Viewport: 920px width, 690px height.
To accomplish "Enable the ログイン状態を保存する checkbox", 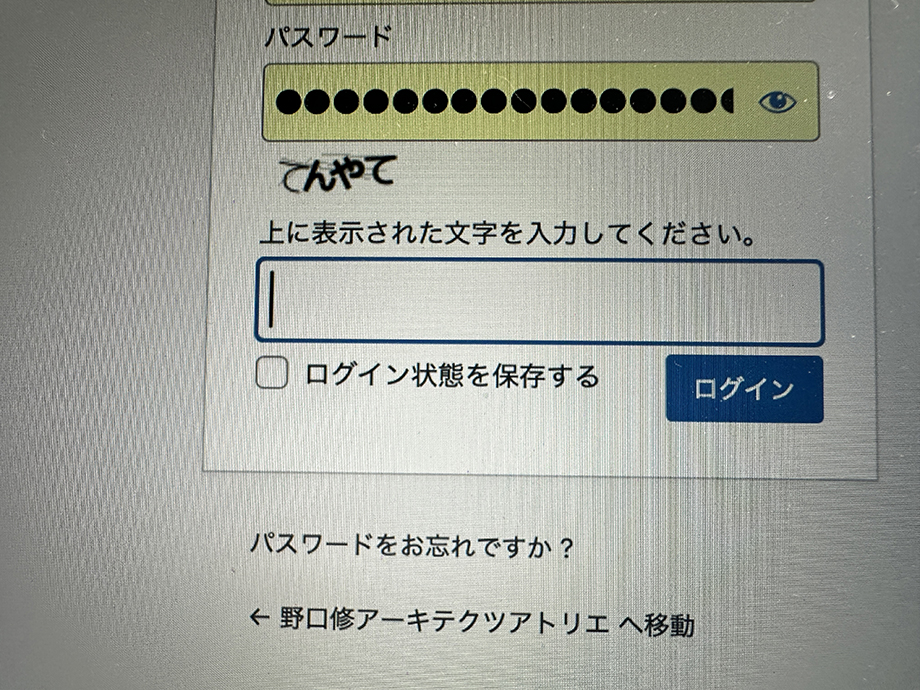I will coord(272,373).
